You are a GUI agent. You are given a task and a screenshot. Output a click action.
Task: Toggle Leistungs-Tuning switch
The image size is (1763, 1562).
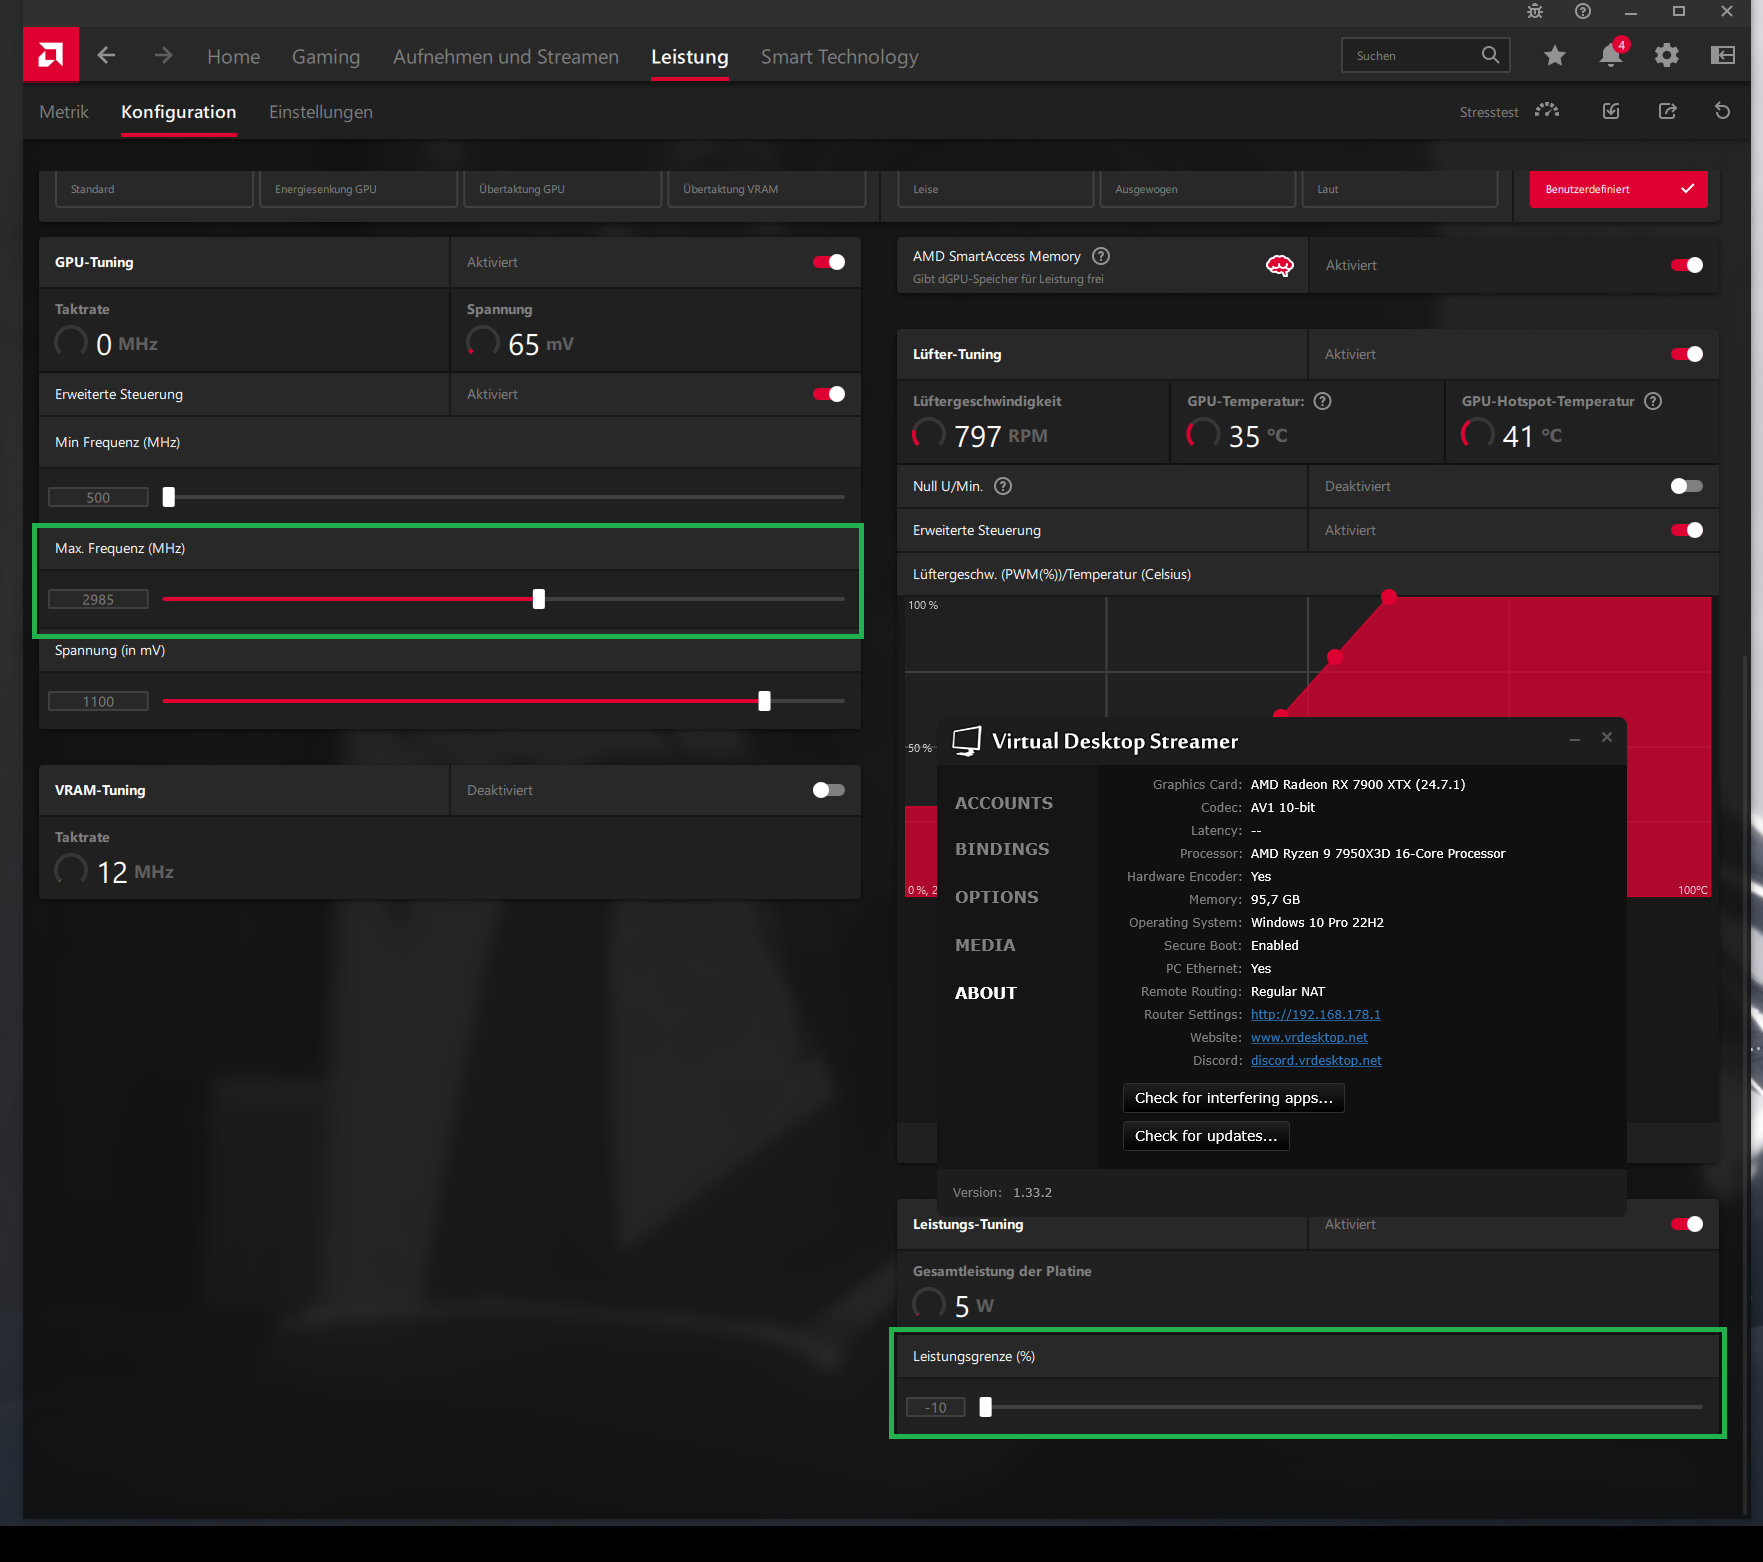pyautogui.click(x=1687, y=1224)
